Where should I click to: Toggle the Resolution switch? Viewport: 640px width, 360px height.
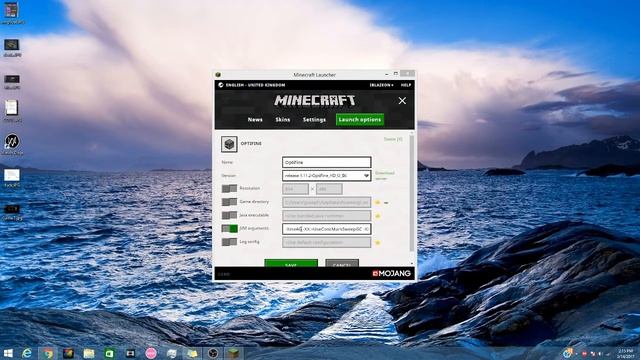229,188
